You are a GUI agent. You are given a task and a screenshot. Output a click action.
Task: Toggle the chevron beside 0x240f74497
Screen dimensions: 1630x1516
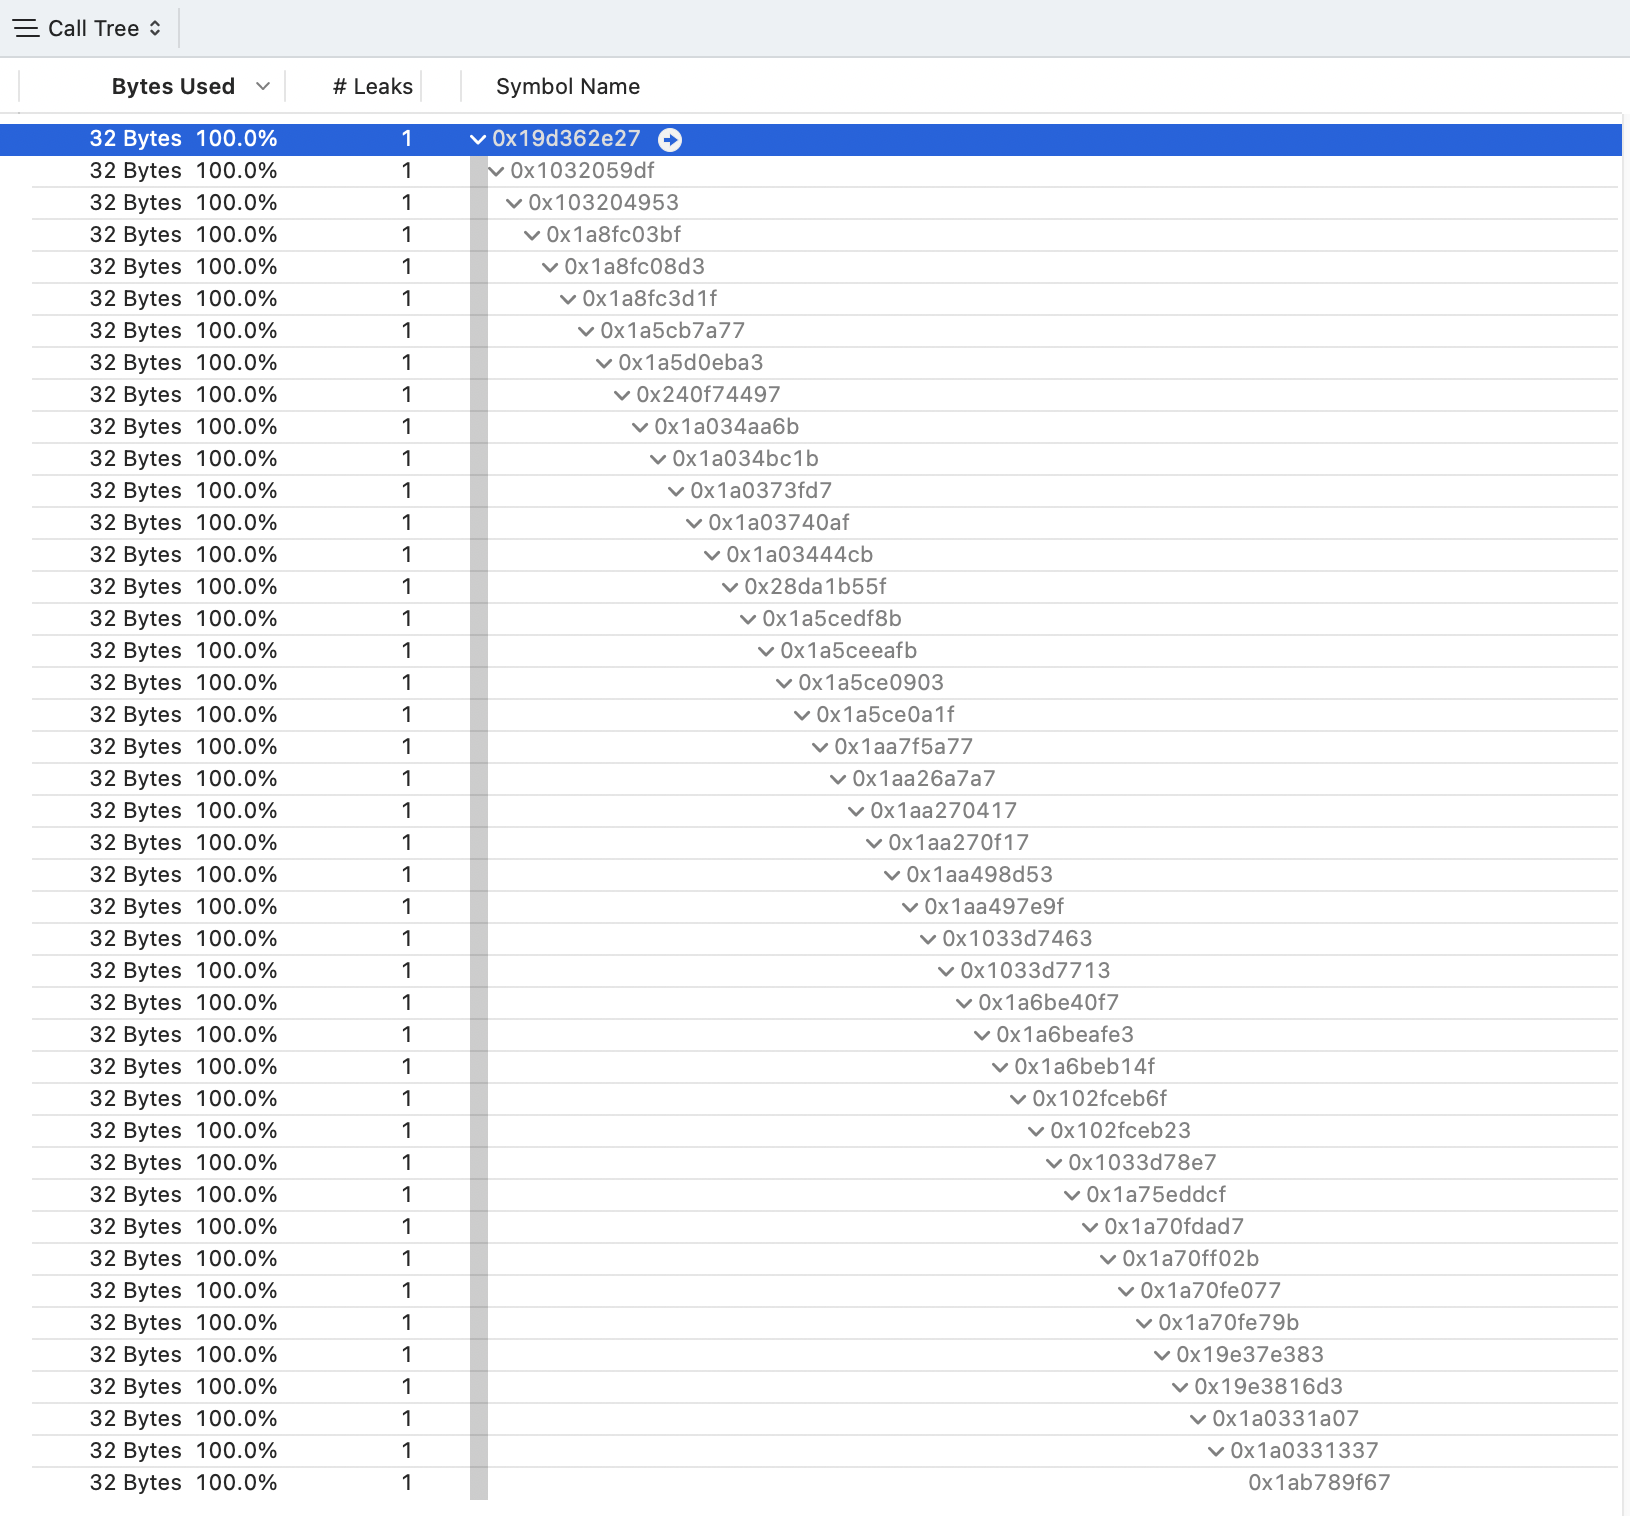[x=622, y=395]
